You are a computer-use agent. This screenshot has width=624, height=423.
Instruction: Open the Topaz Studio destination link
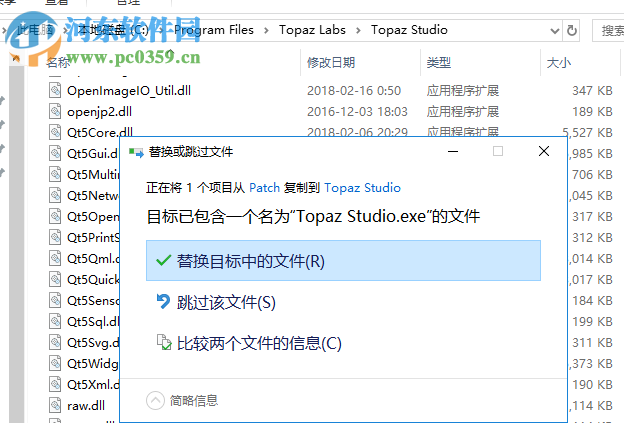(x=362, y=187)
